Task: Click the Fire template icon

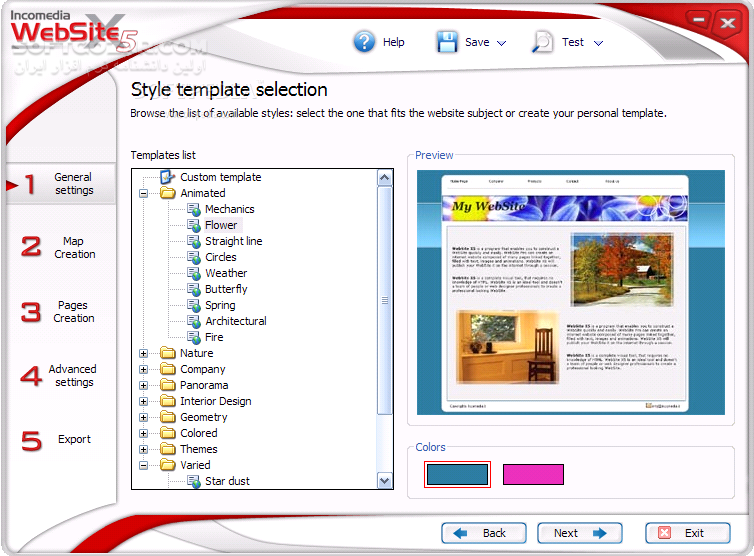Action: [194, 337]
